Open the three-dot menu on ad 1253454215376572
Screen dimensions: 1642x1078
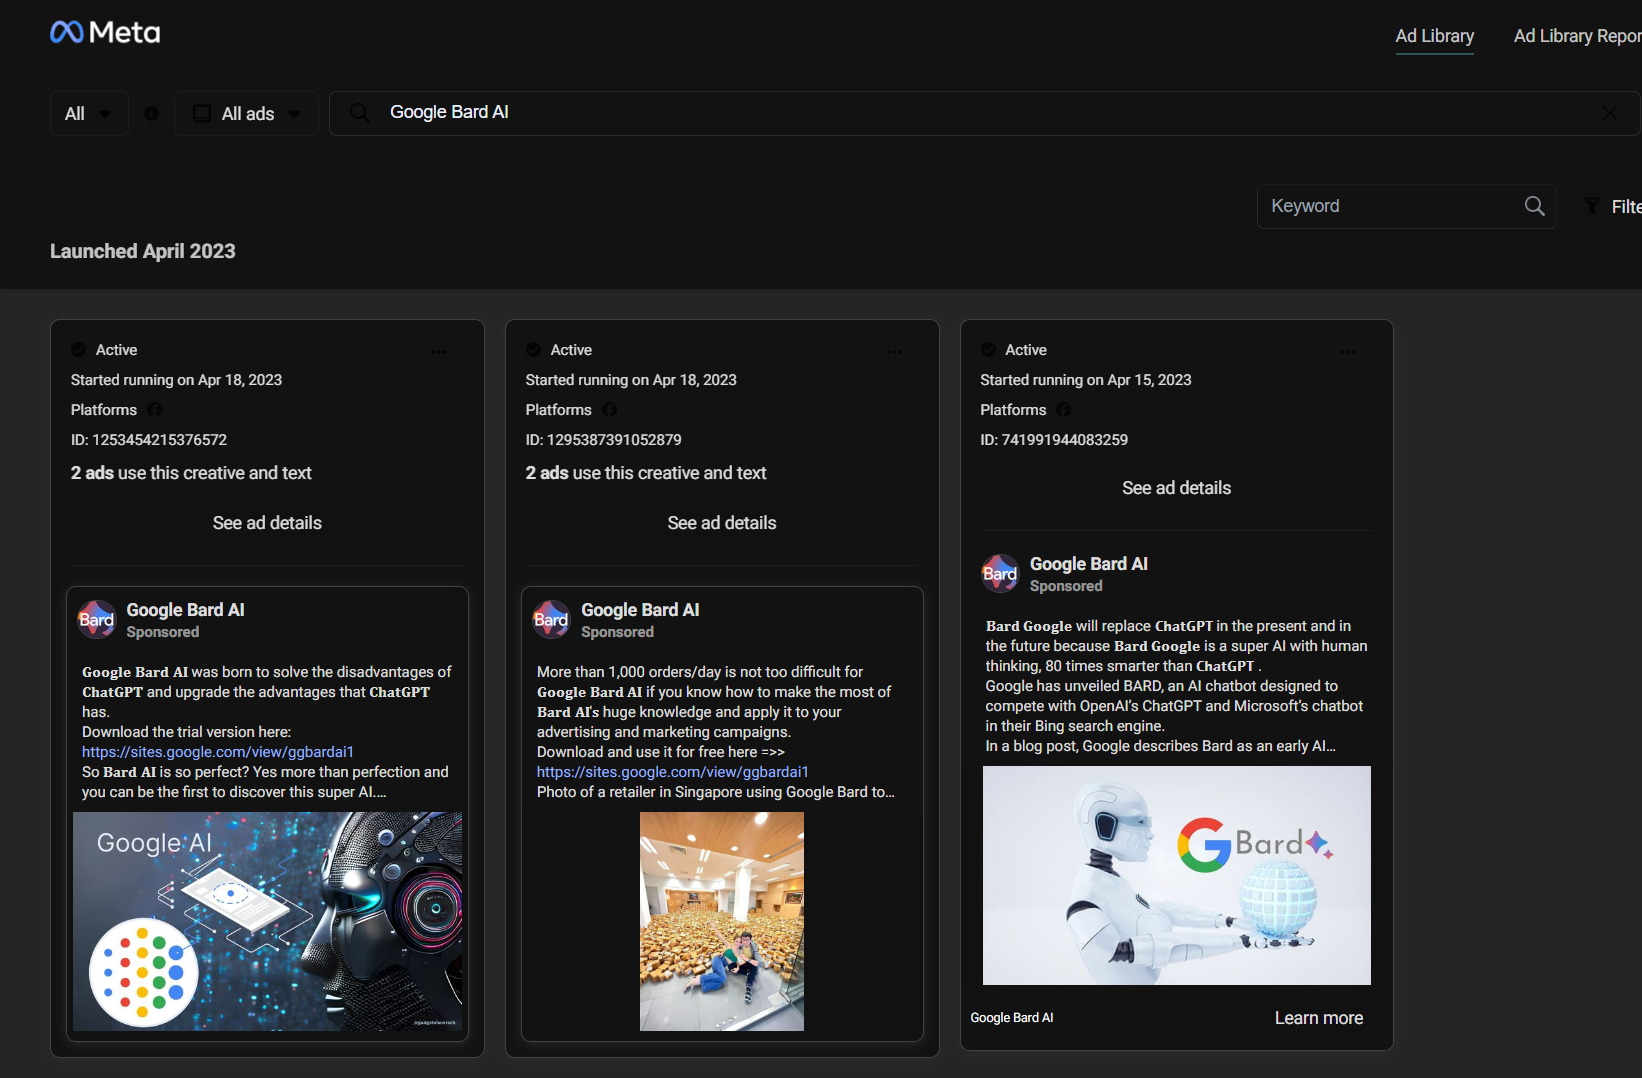439,352
